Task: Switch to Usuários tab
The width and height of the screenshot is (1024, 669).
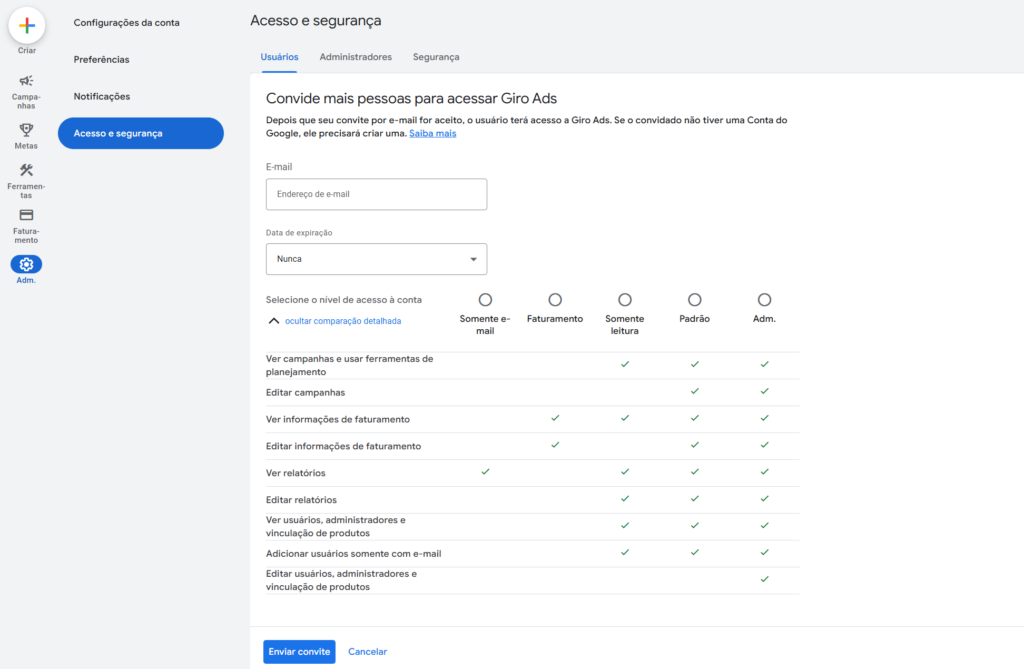Action: point(280,57)
